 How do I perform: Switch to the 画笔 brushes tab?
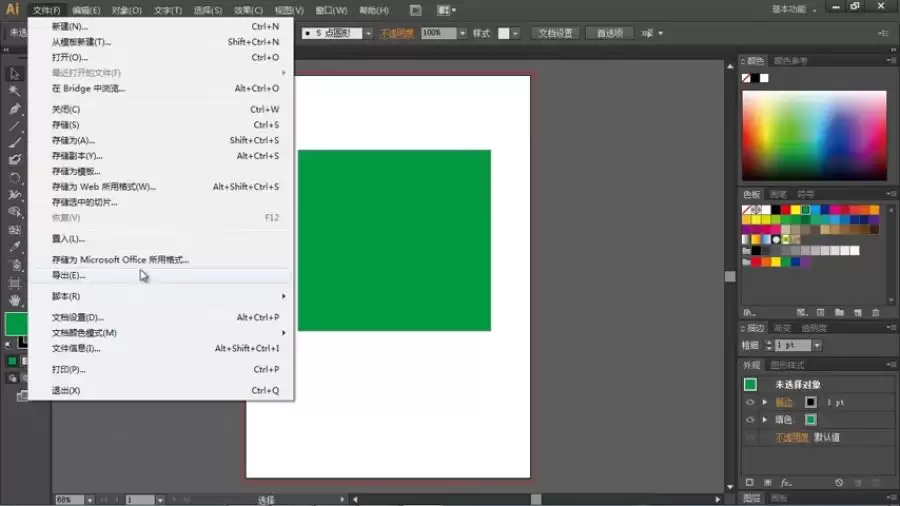point(778,194)
